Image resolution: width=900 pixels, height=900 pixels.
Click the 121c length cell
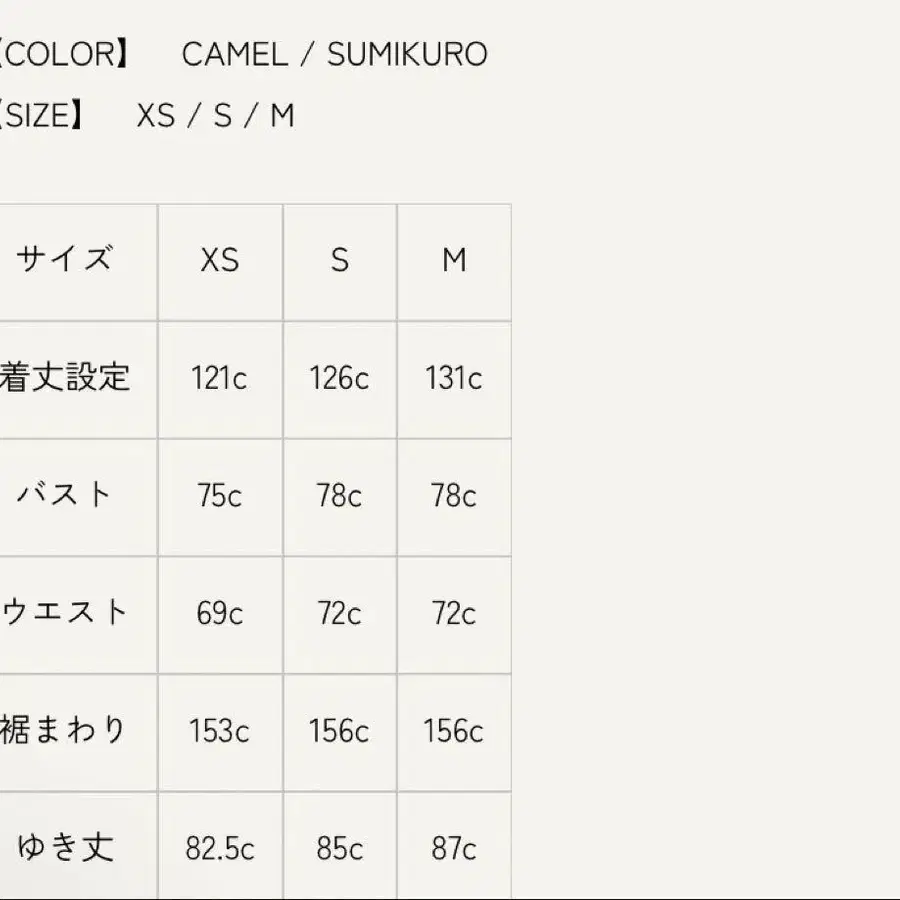(x=219, y=378)
